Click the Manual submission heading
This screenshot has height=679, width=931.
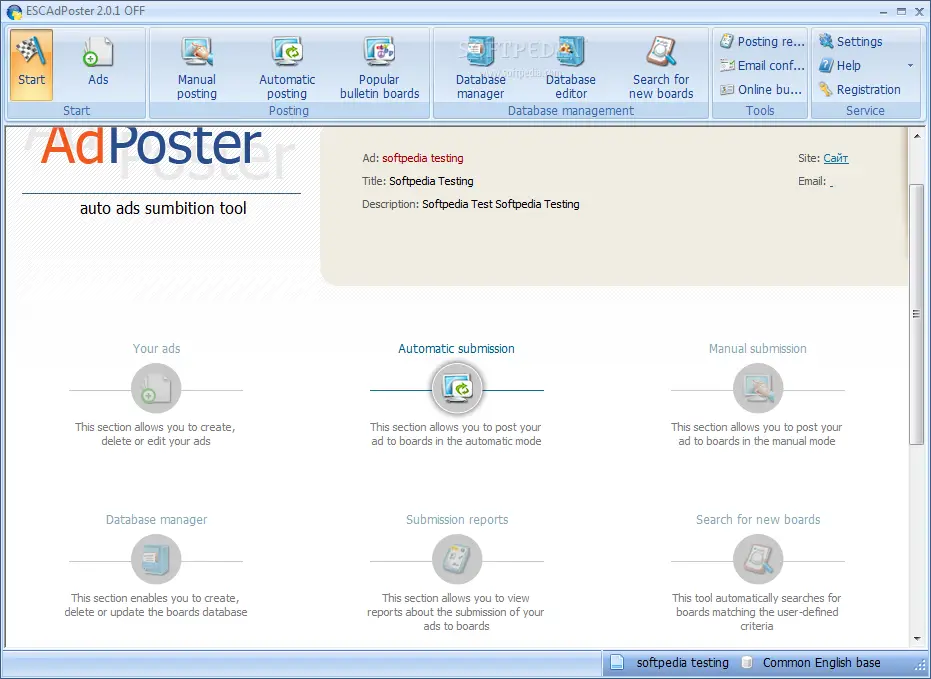click(758, 348)
